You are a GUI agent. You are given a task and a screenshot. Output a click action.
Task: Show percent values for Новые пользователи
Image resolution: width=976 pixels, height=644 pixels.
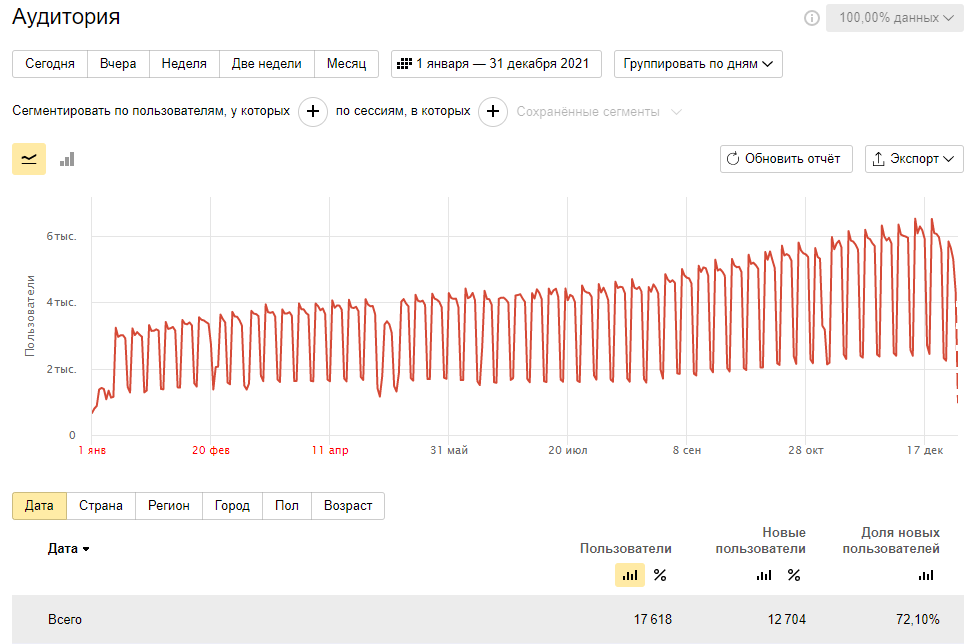point(794,575)
